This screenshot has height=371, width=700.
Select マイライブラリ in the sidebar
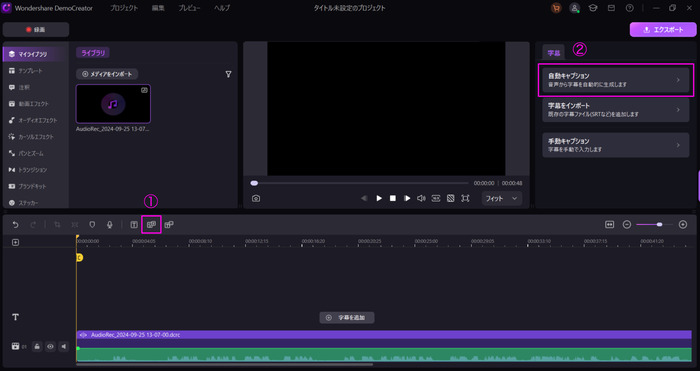point(35,54)
